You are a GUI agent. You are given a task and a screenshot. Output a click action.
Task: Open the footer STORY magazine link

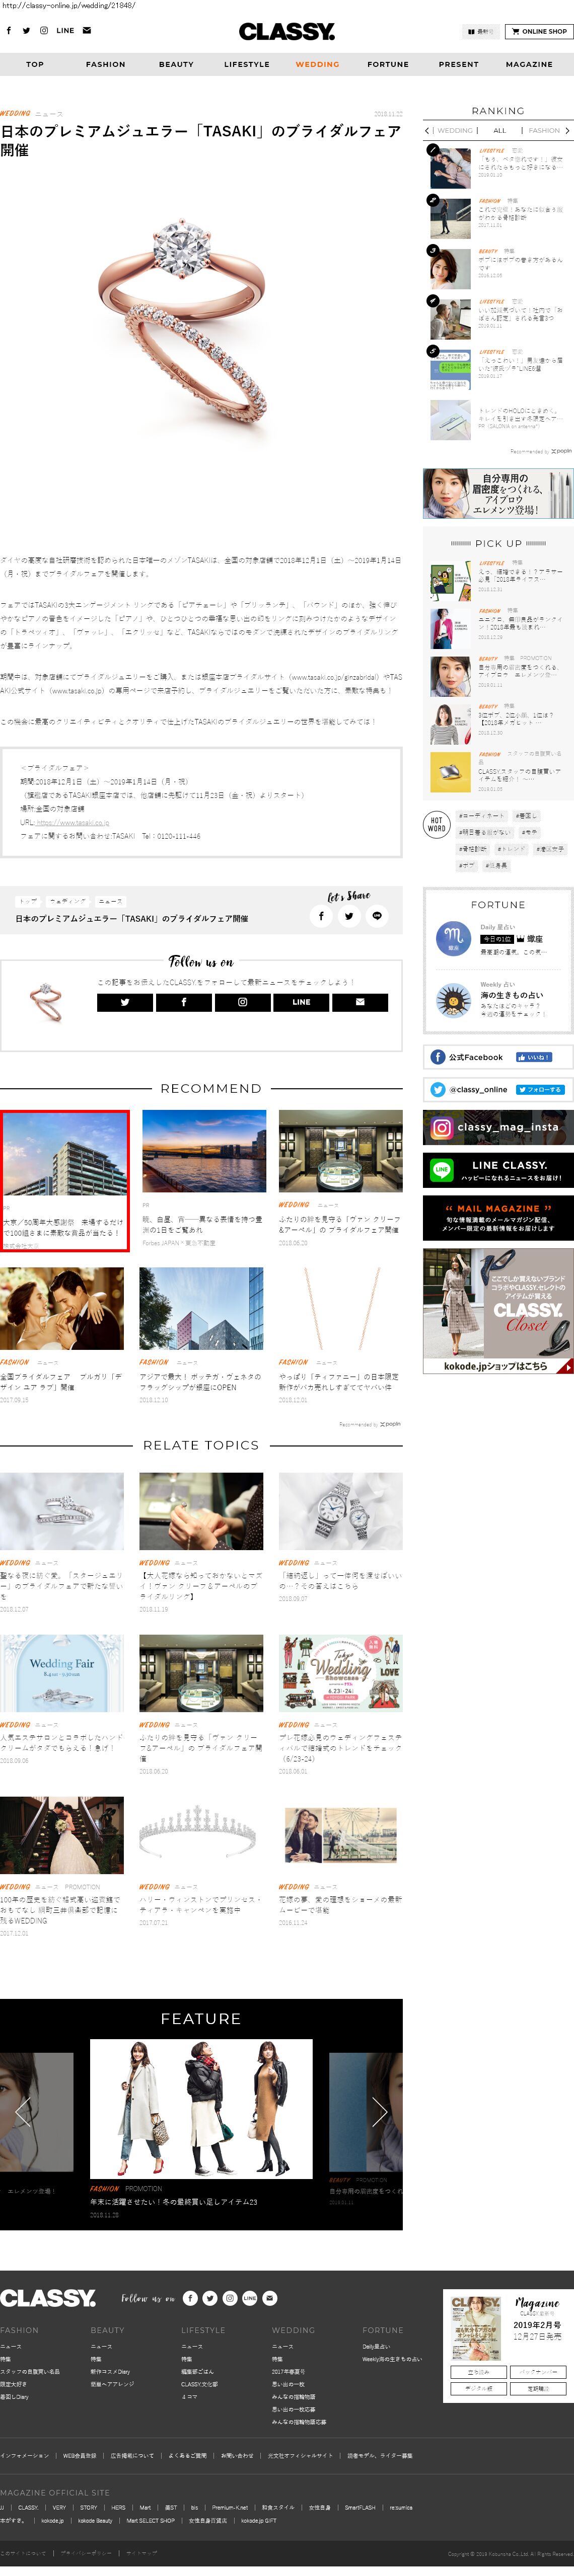(89, 2507)
